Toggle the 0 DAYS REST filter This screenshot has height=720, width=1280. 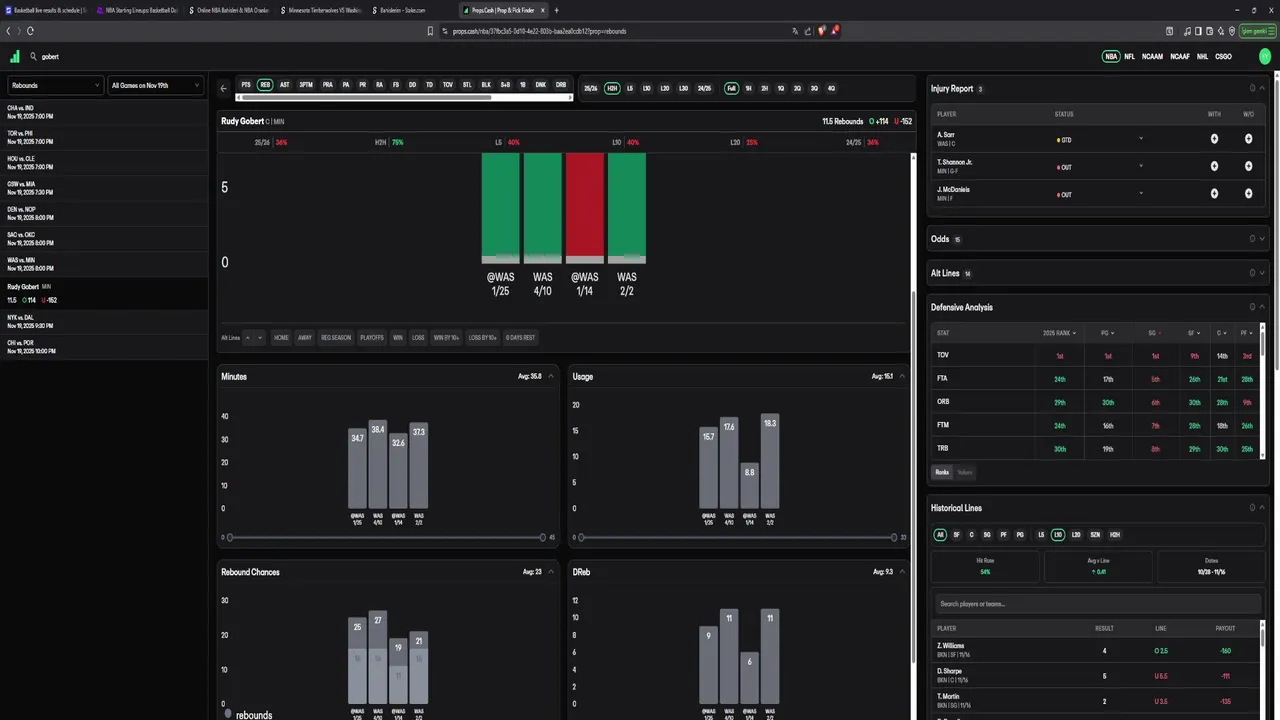pos(520,337)
